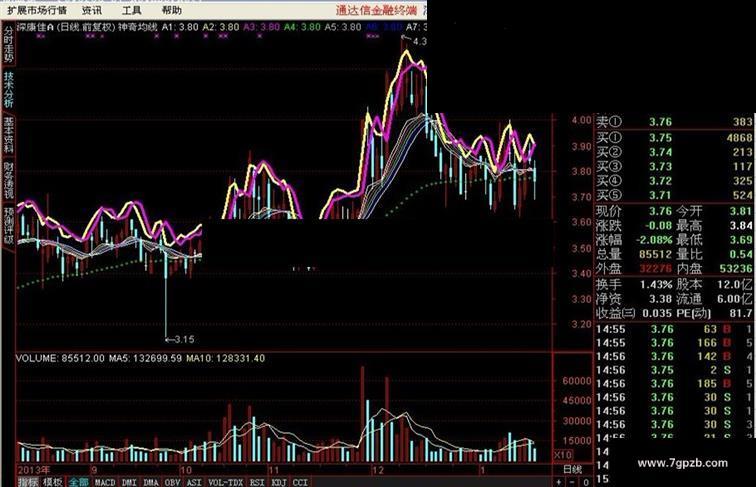Click the 0 reset button at bottom right

pyautogui.click(x=586, y=482)
